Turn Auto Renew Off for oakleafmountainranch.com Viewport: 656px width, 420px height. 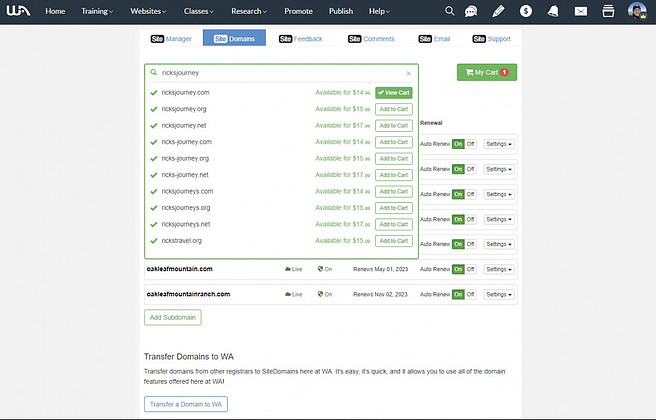[470, 295]
